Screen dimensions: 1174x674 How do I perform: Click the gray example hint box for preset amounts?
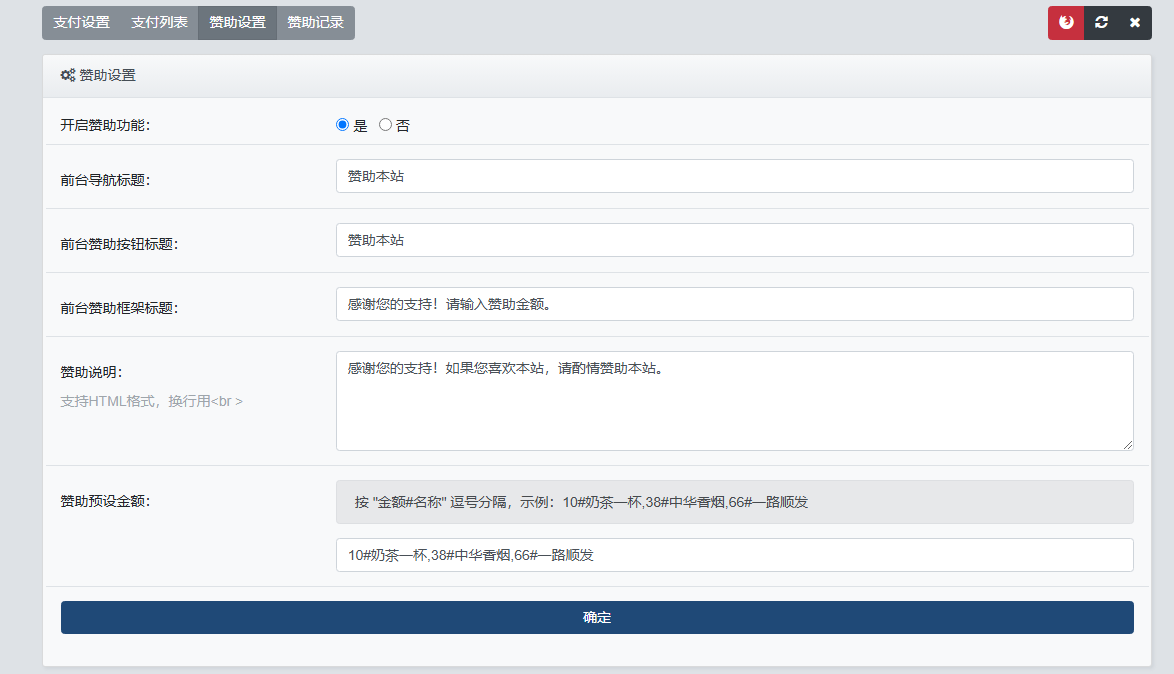(734, 502)
